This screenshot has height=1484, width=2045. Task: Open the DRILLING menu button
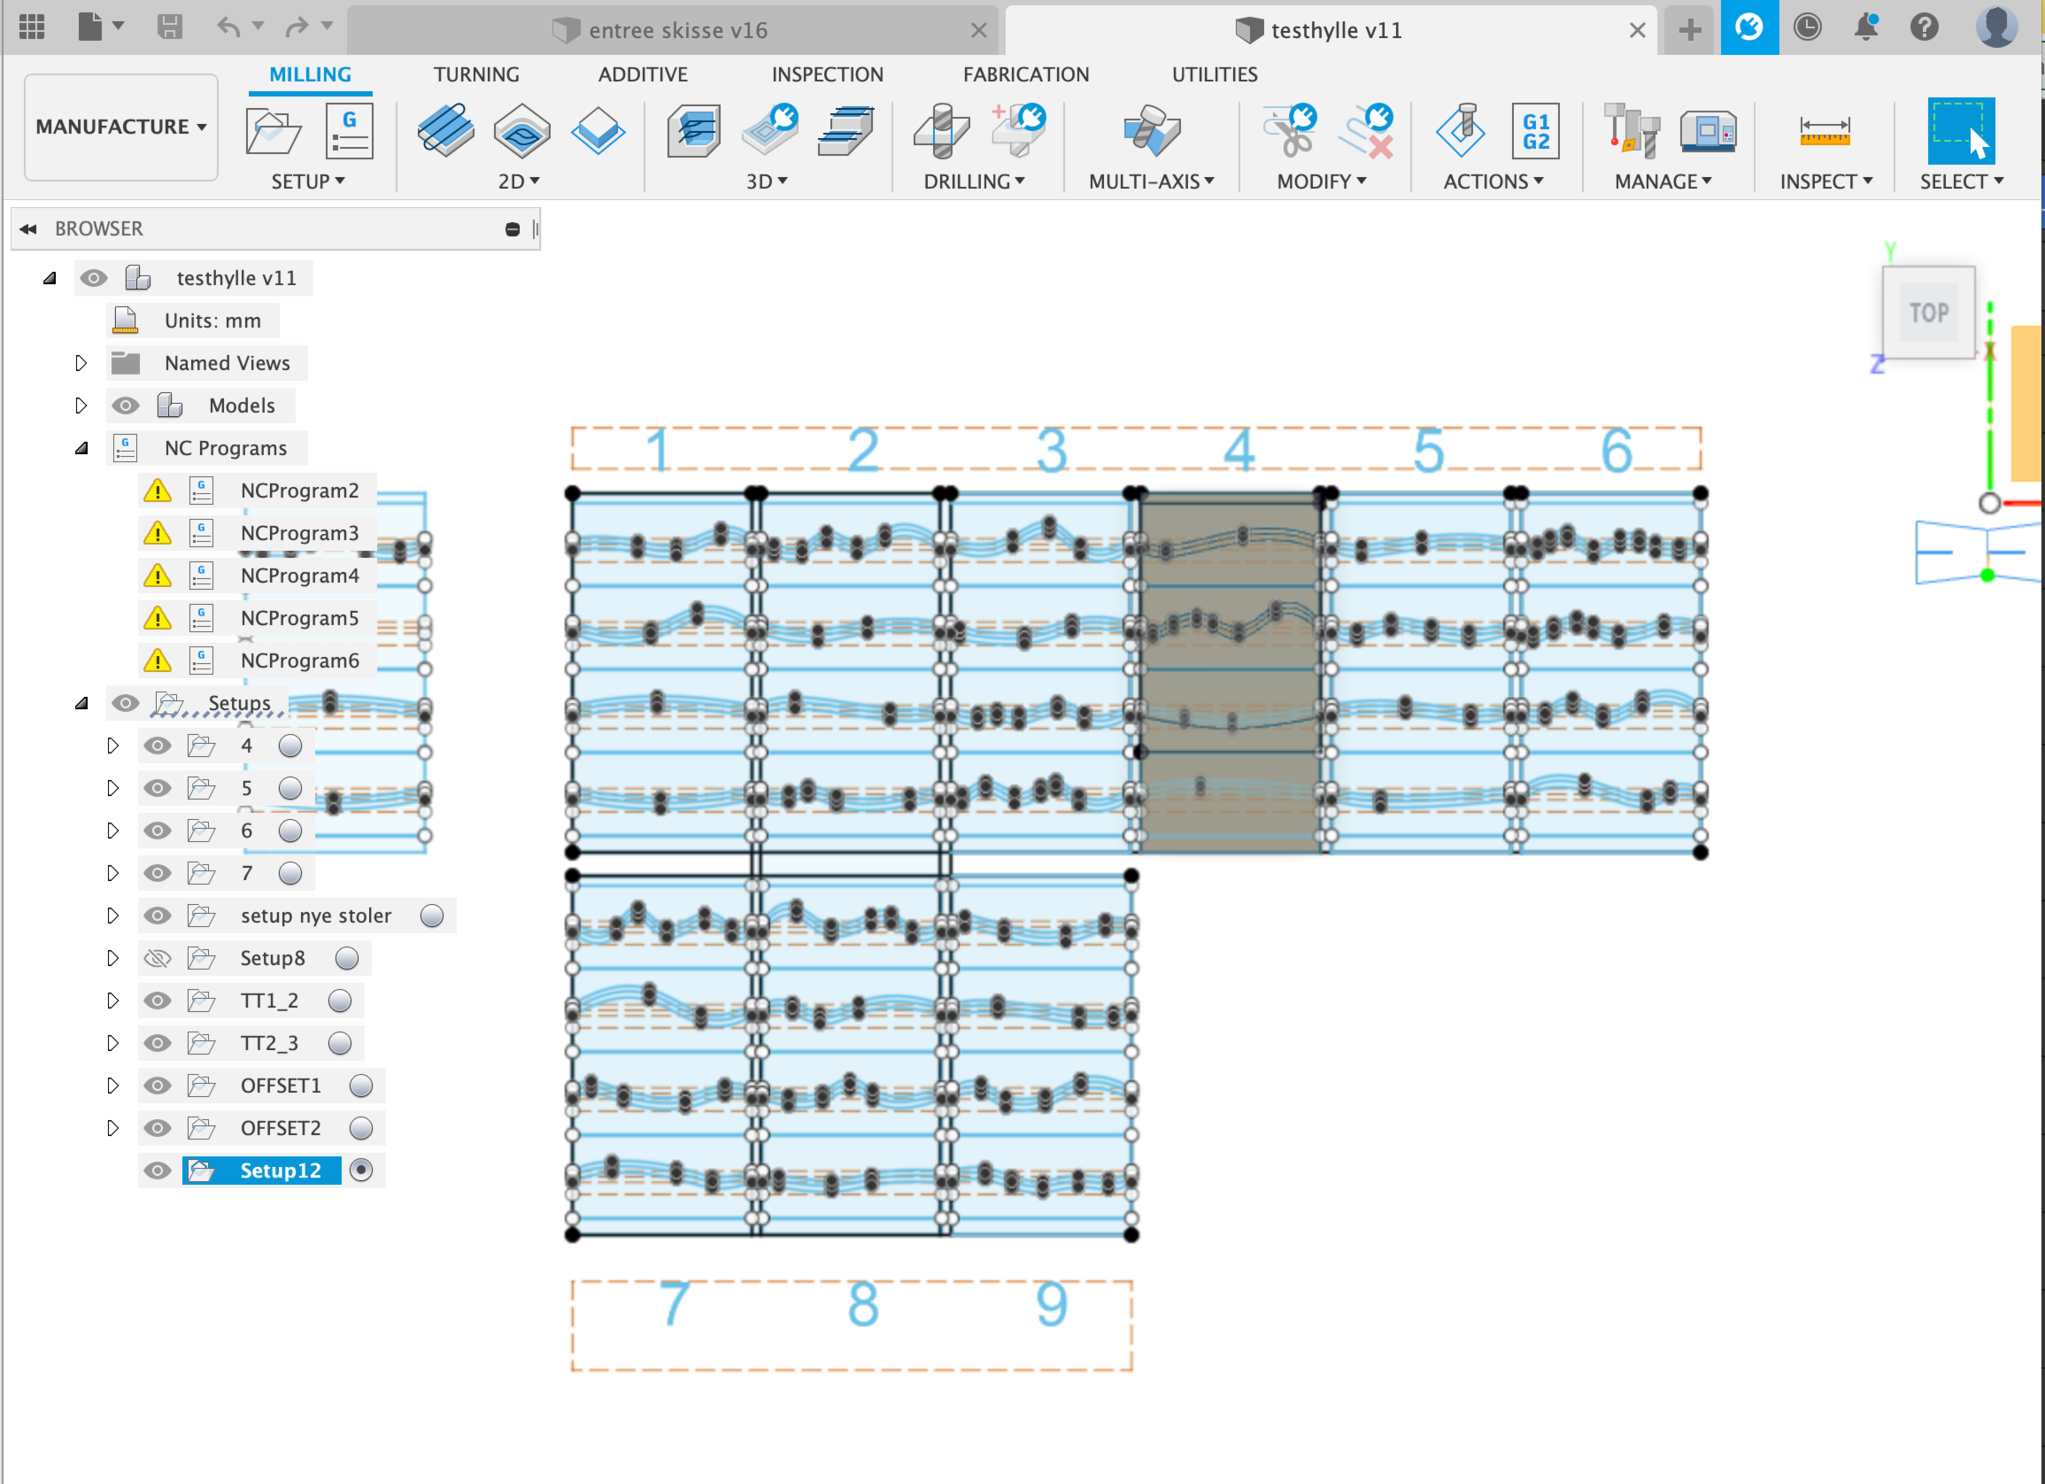(x=973, y=181)
